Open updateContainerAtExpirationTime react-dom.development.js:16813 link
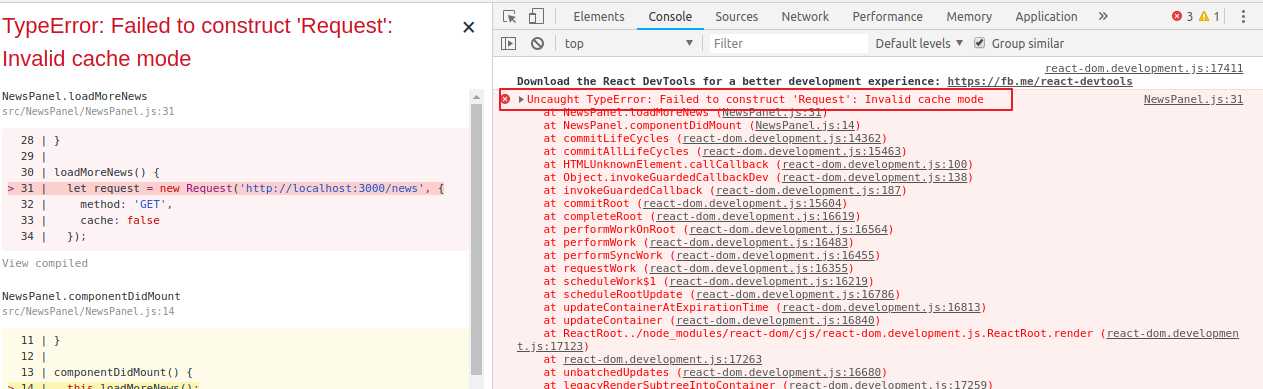Image resolution: width=1263 pixels, height=389 pixels. tap(881, 307)
